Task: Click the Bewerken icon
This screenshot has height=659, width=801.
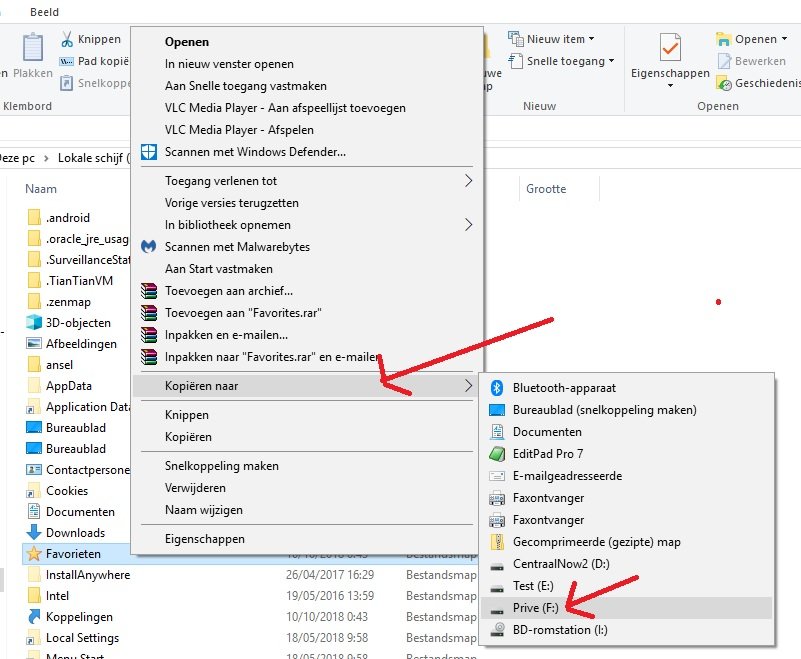Action: pyautogui.click(x=724, y=61)
